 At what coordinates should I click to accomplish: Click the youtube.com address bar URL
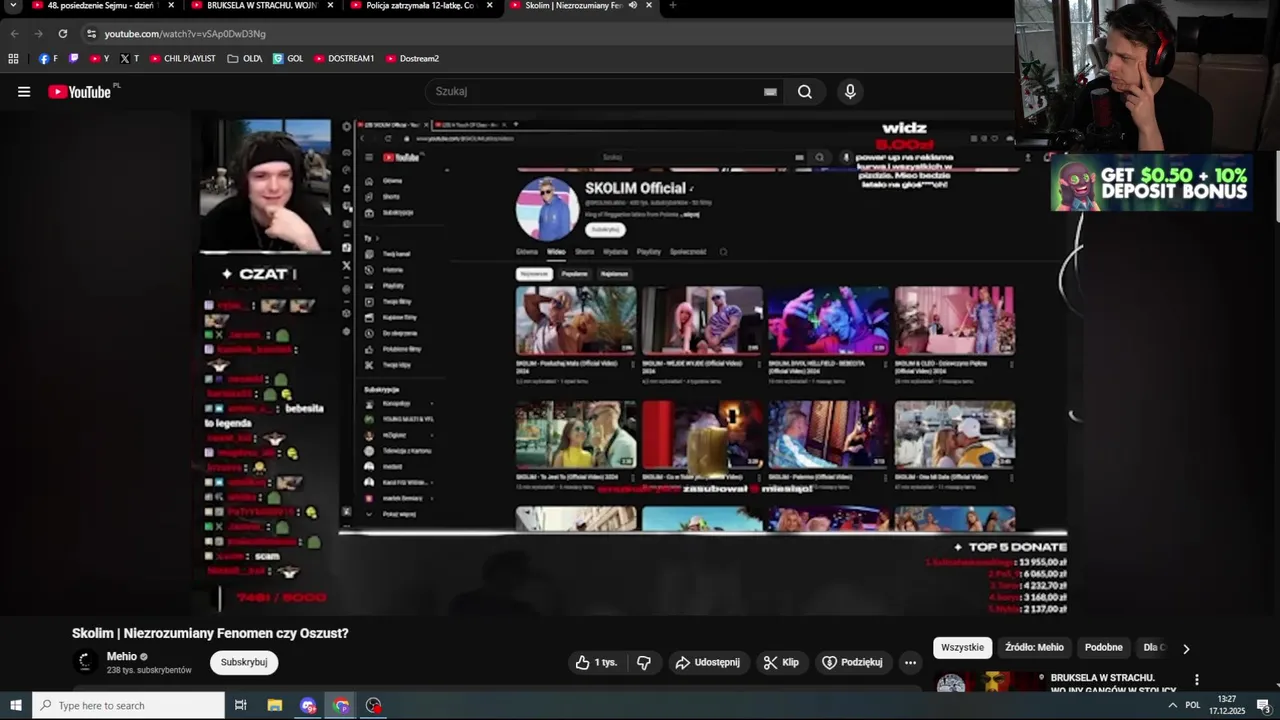click(185, 34)
